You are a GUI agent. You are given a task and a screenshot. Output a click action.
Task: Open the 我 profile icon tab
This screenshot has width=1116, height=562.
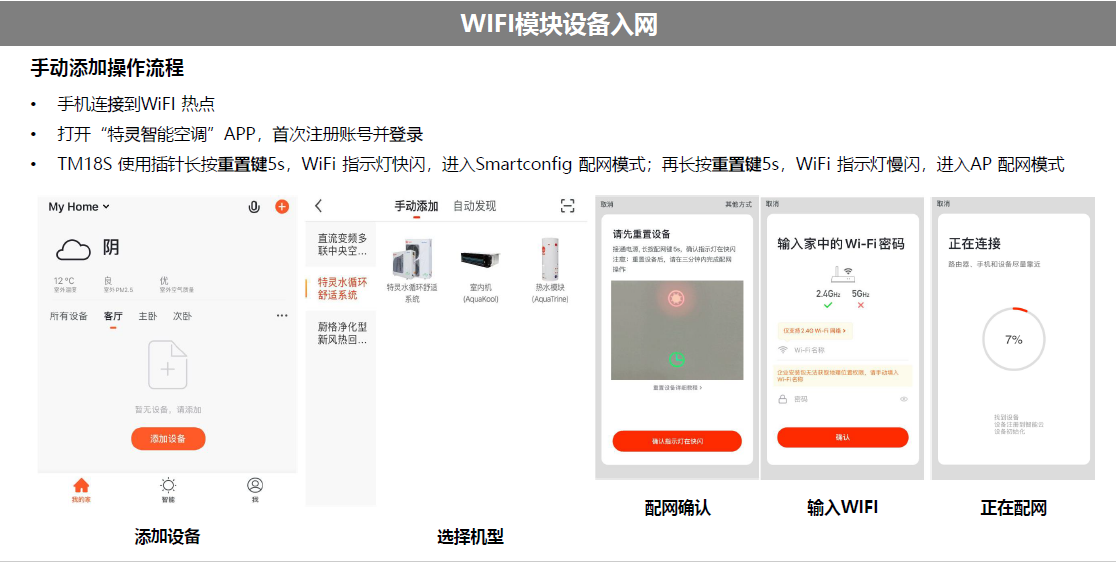[255, 490]
